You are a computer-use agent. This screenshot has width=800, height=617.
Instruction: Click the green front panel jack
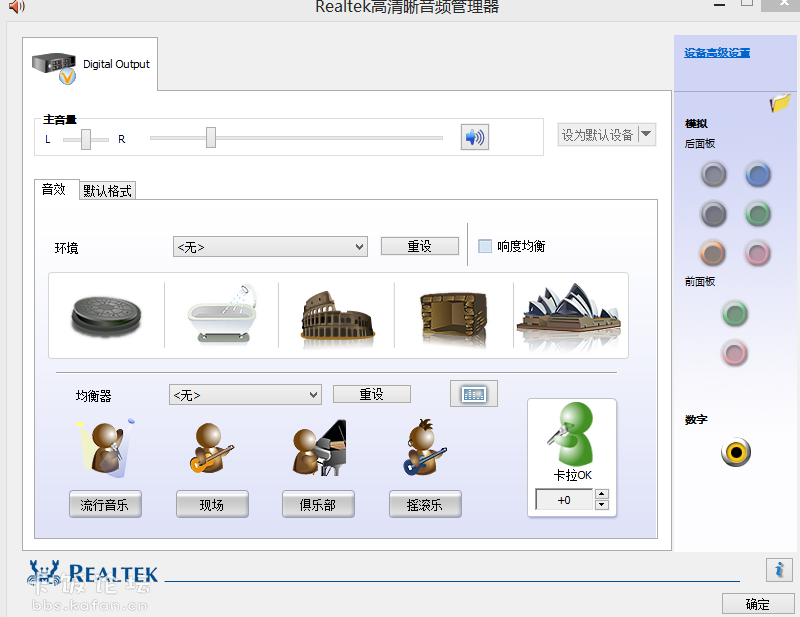(x=735, y=314)
